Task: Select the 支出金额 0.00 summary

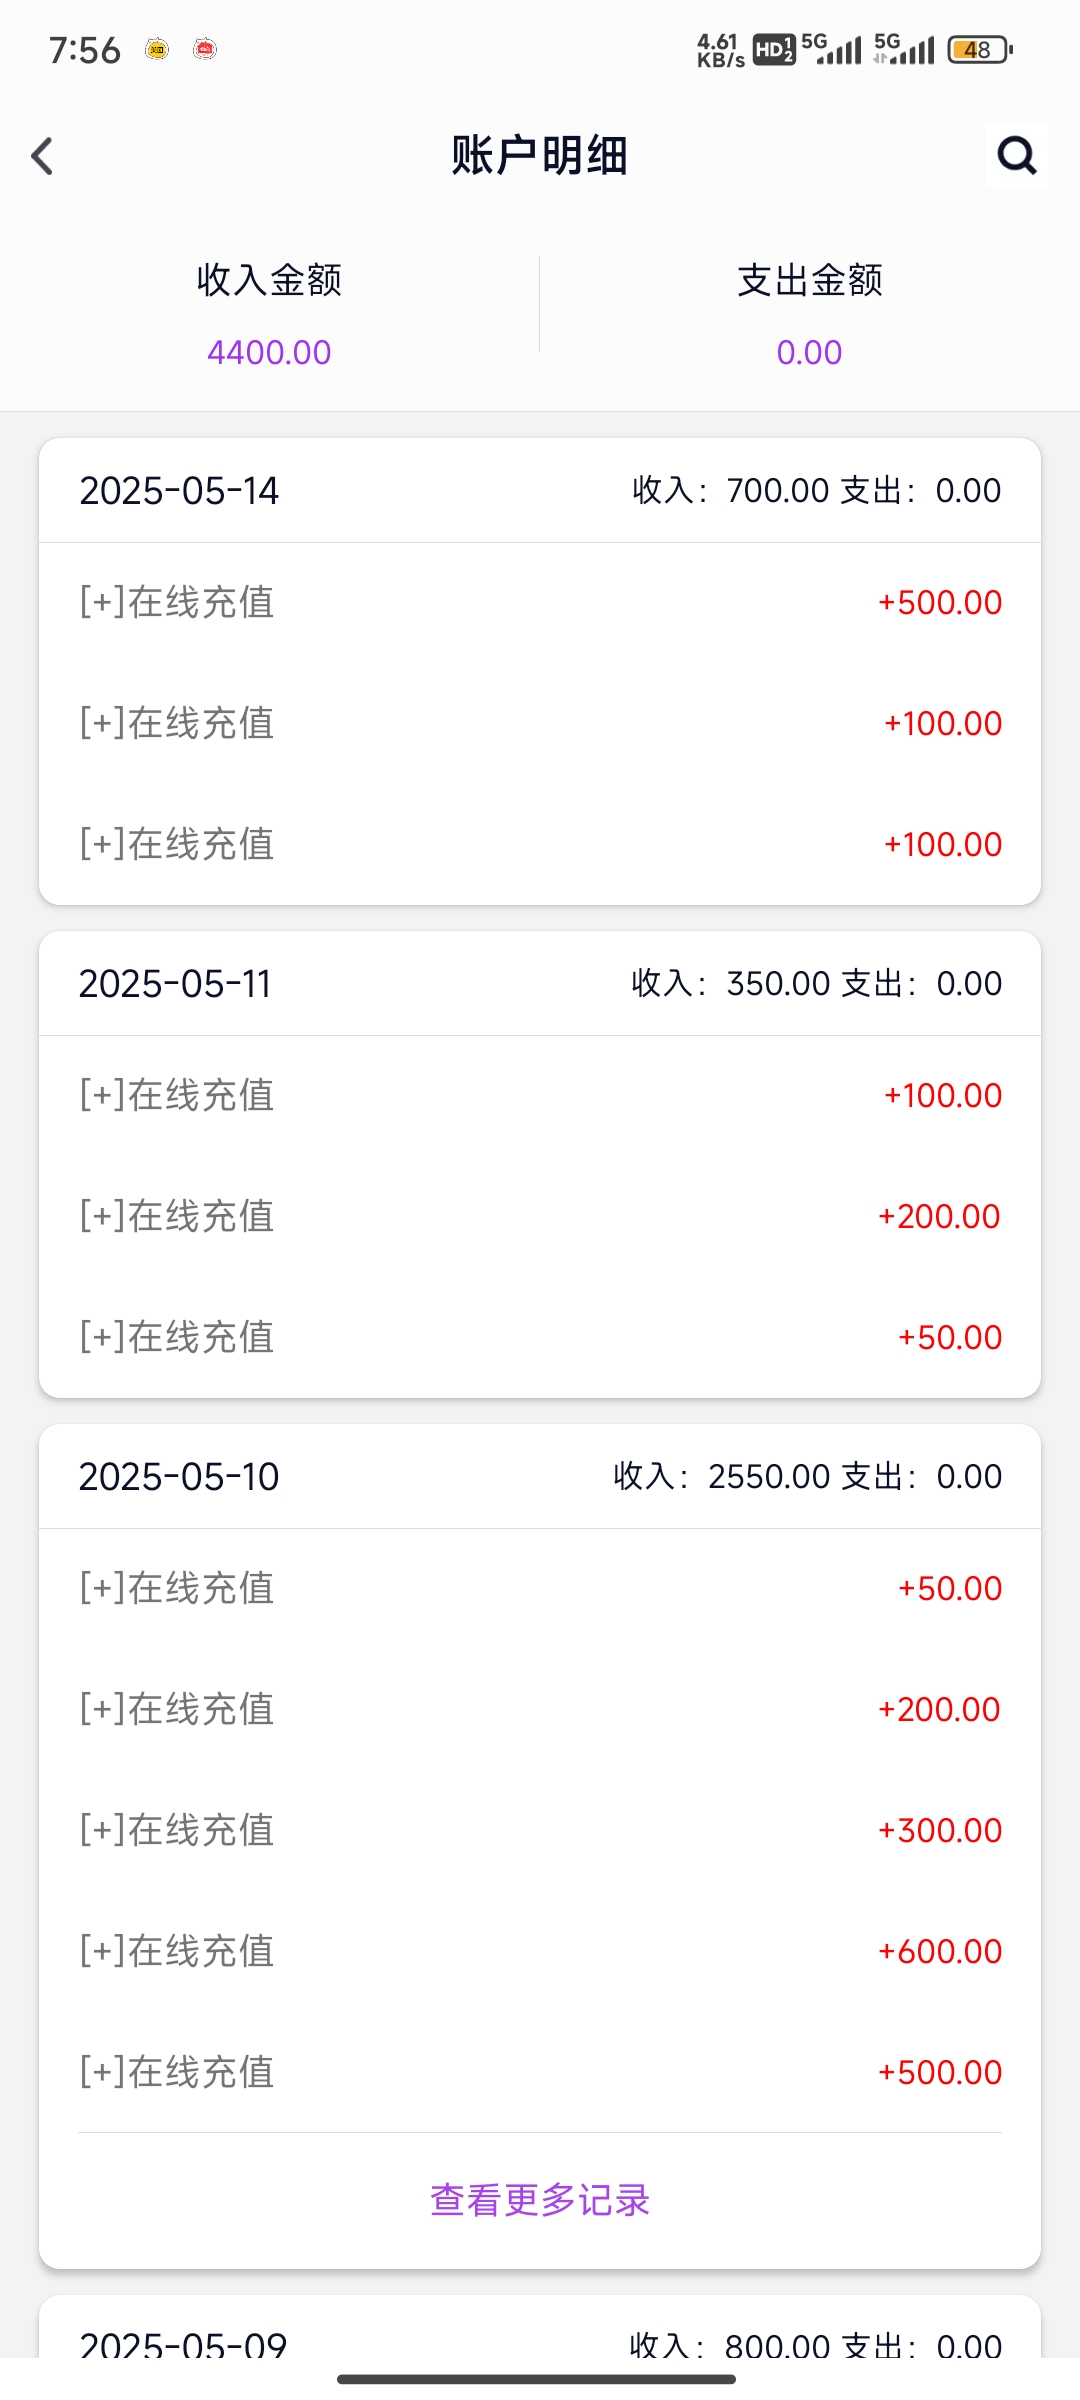Action: pos(810,314)
